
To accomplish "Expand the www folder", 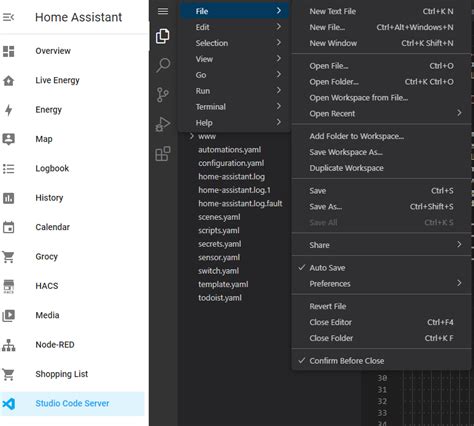I will point(207,136).
